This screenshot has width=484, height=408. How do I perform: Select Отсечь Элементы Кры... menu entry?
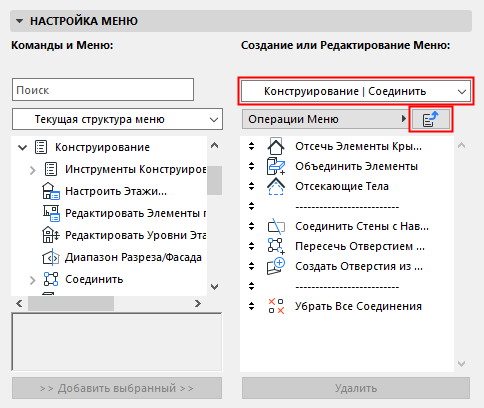point(358,146)
